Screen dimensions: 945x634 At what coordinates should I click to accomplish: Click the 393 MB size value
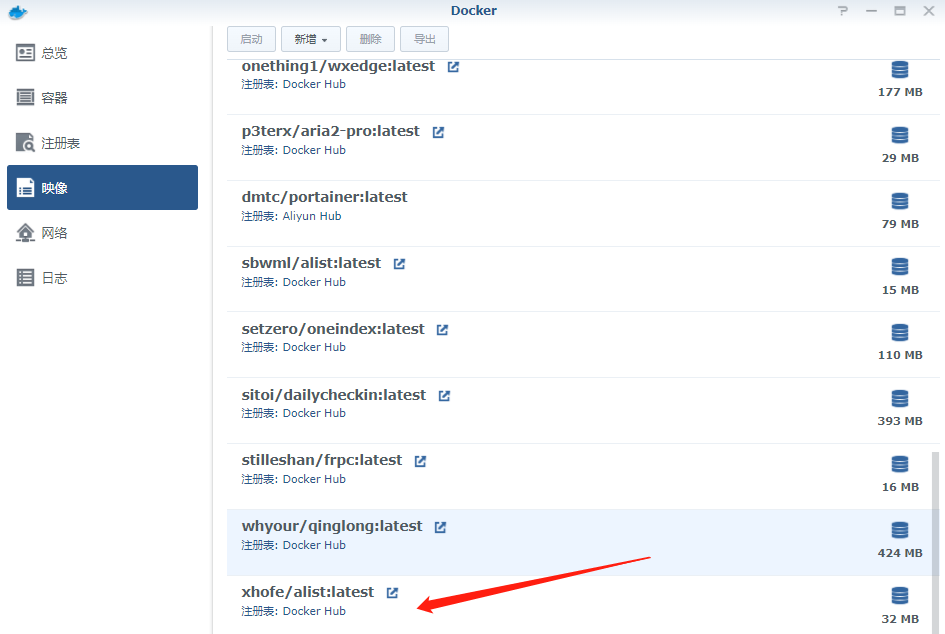tap(900, 421)
